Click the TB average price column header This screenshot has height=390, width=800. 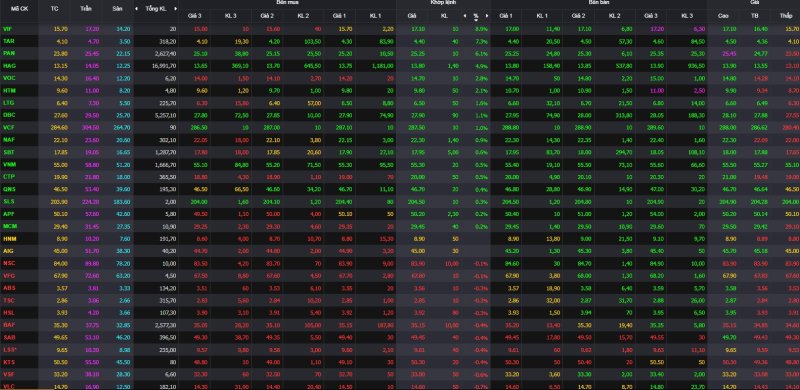click(755, 16)
